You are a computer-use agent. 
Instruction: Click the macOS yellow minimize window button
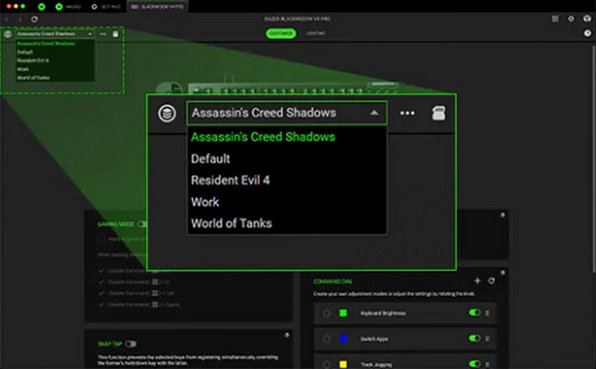tap(16, 6)
